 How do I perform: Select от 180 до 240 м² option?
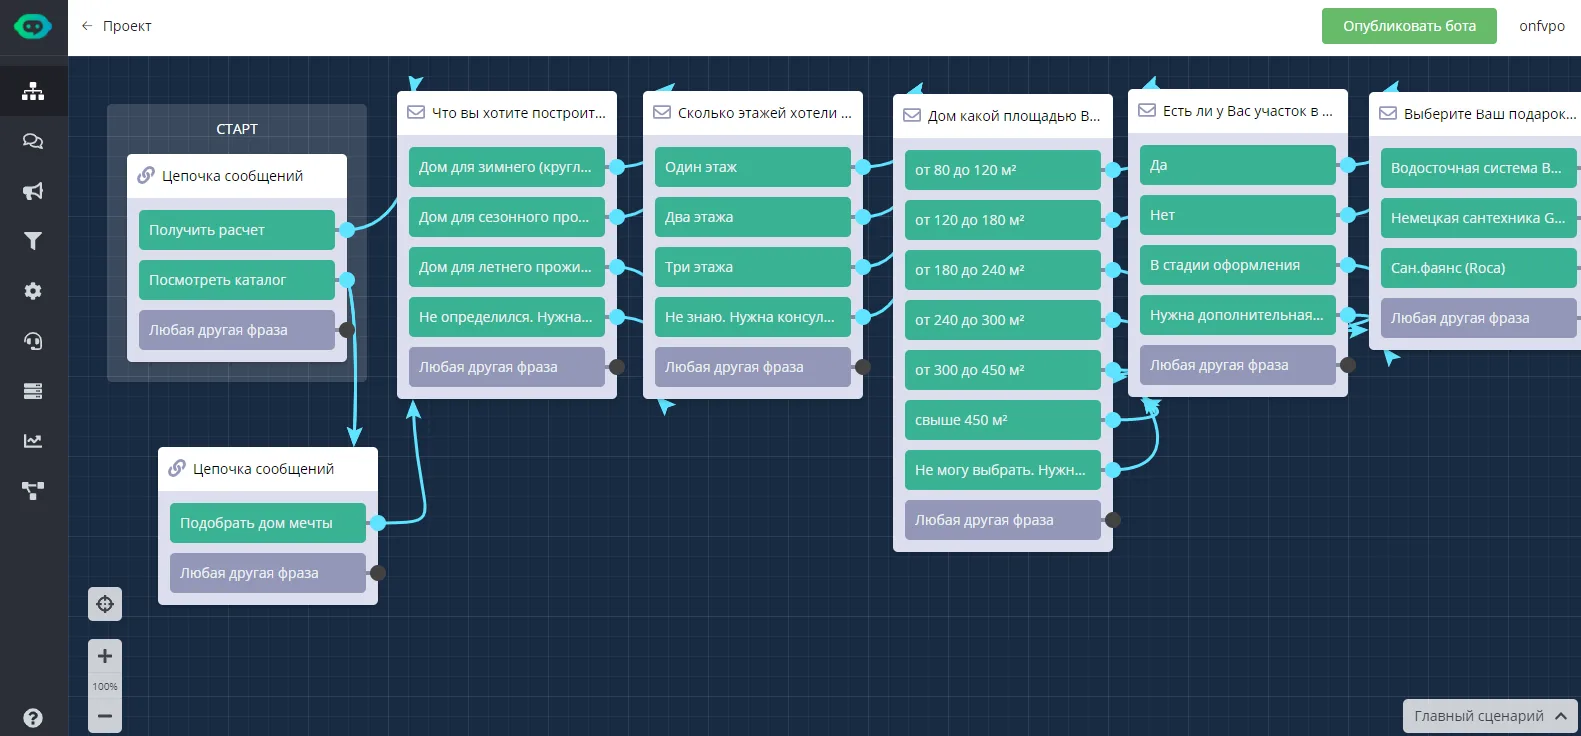[1003, 270]
